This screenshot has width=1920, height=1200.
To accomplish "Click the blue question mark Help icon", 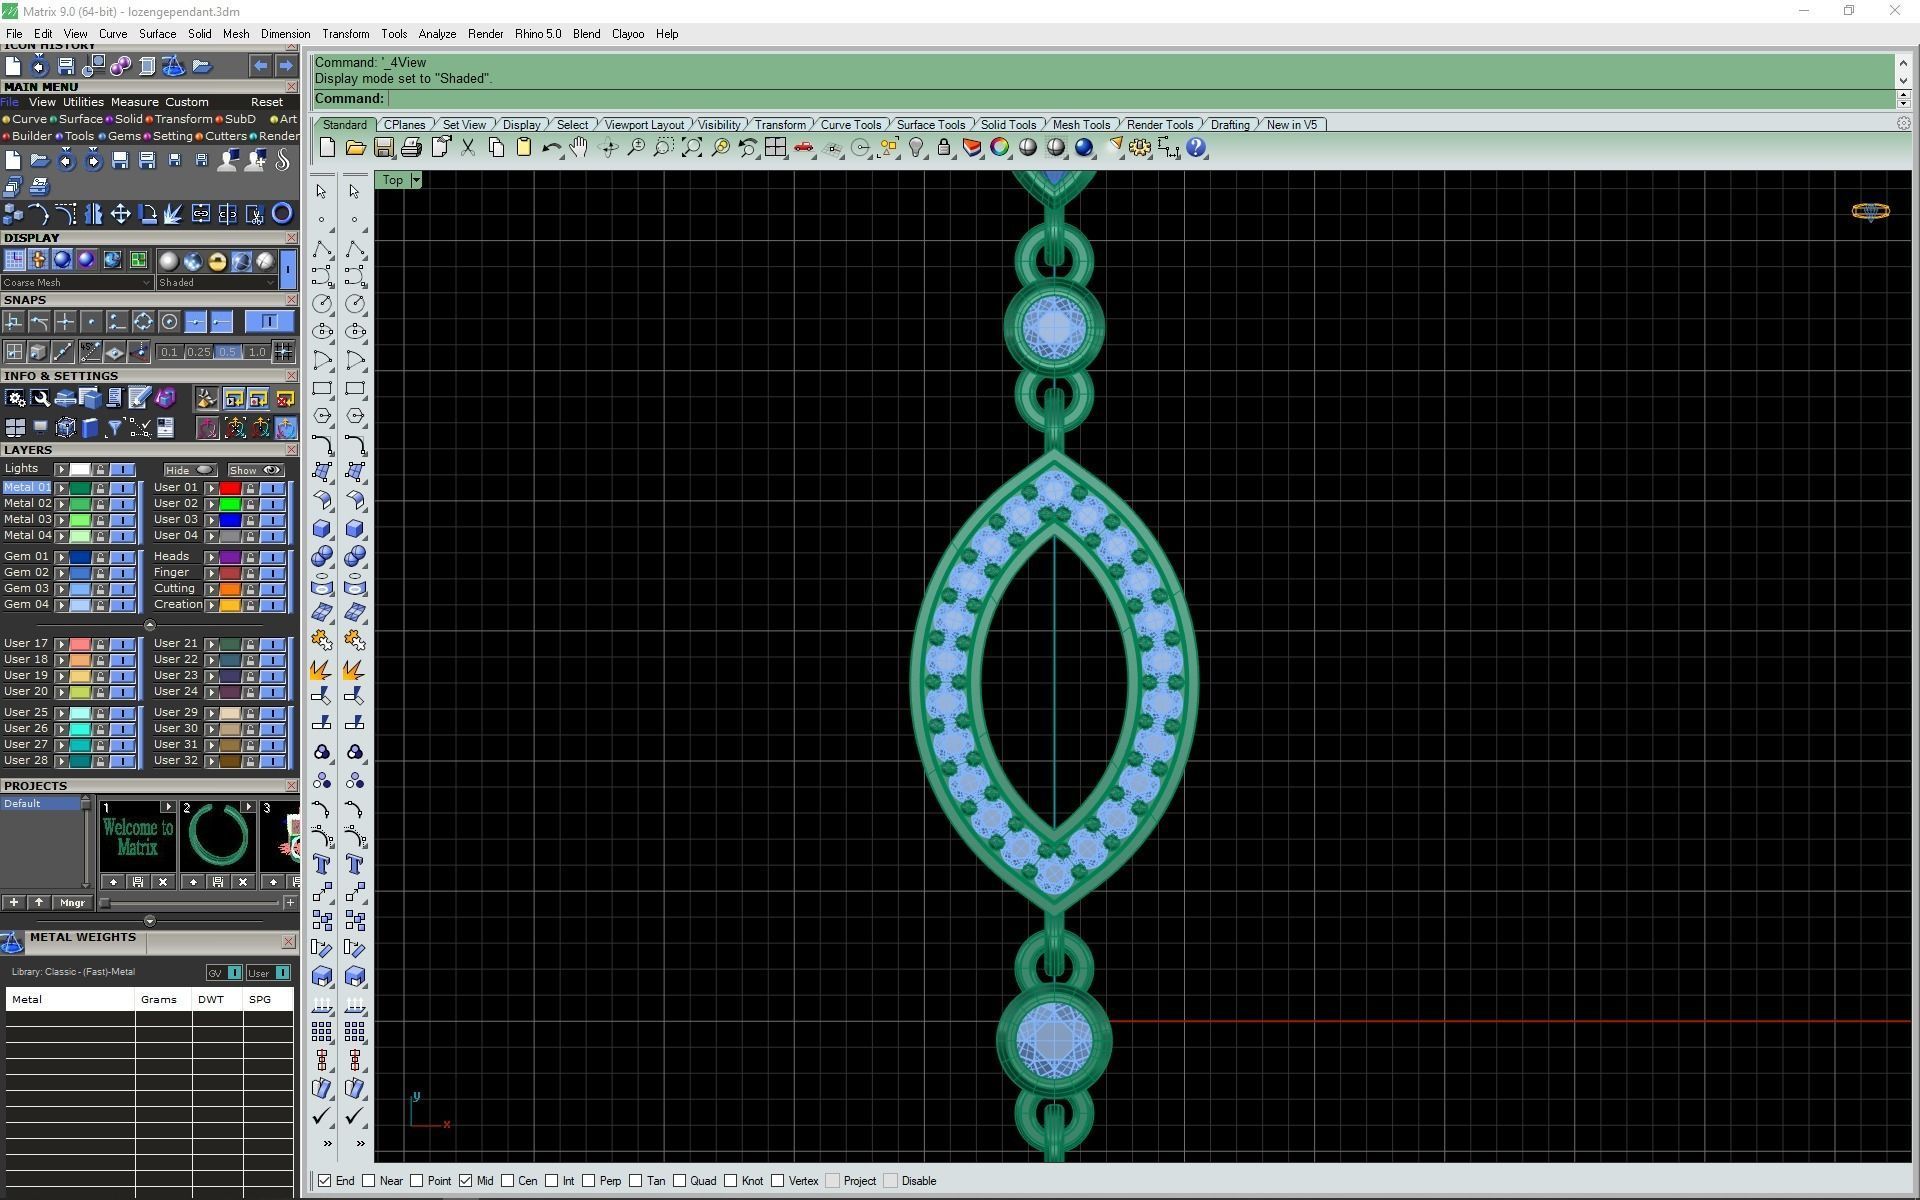I will 1196,148.
